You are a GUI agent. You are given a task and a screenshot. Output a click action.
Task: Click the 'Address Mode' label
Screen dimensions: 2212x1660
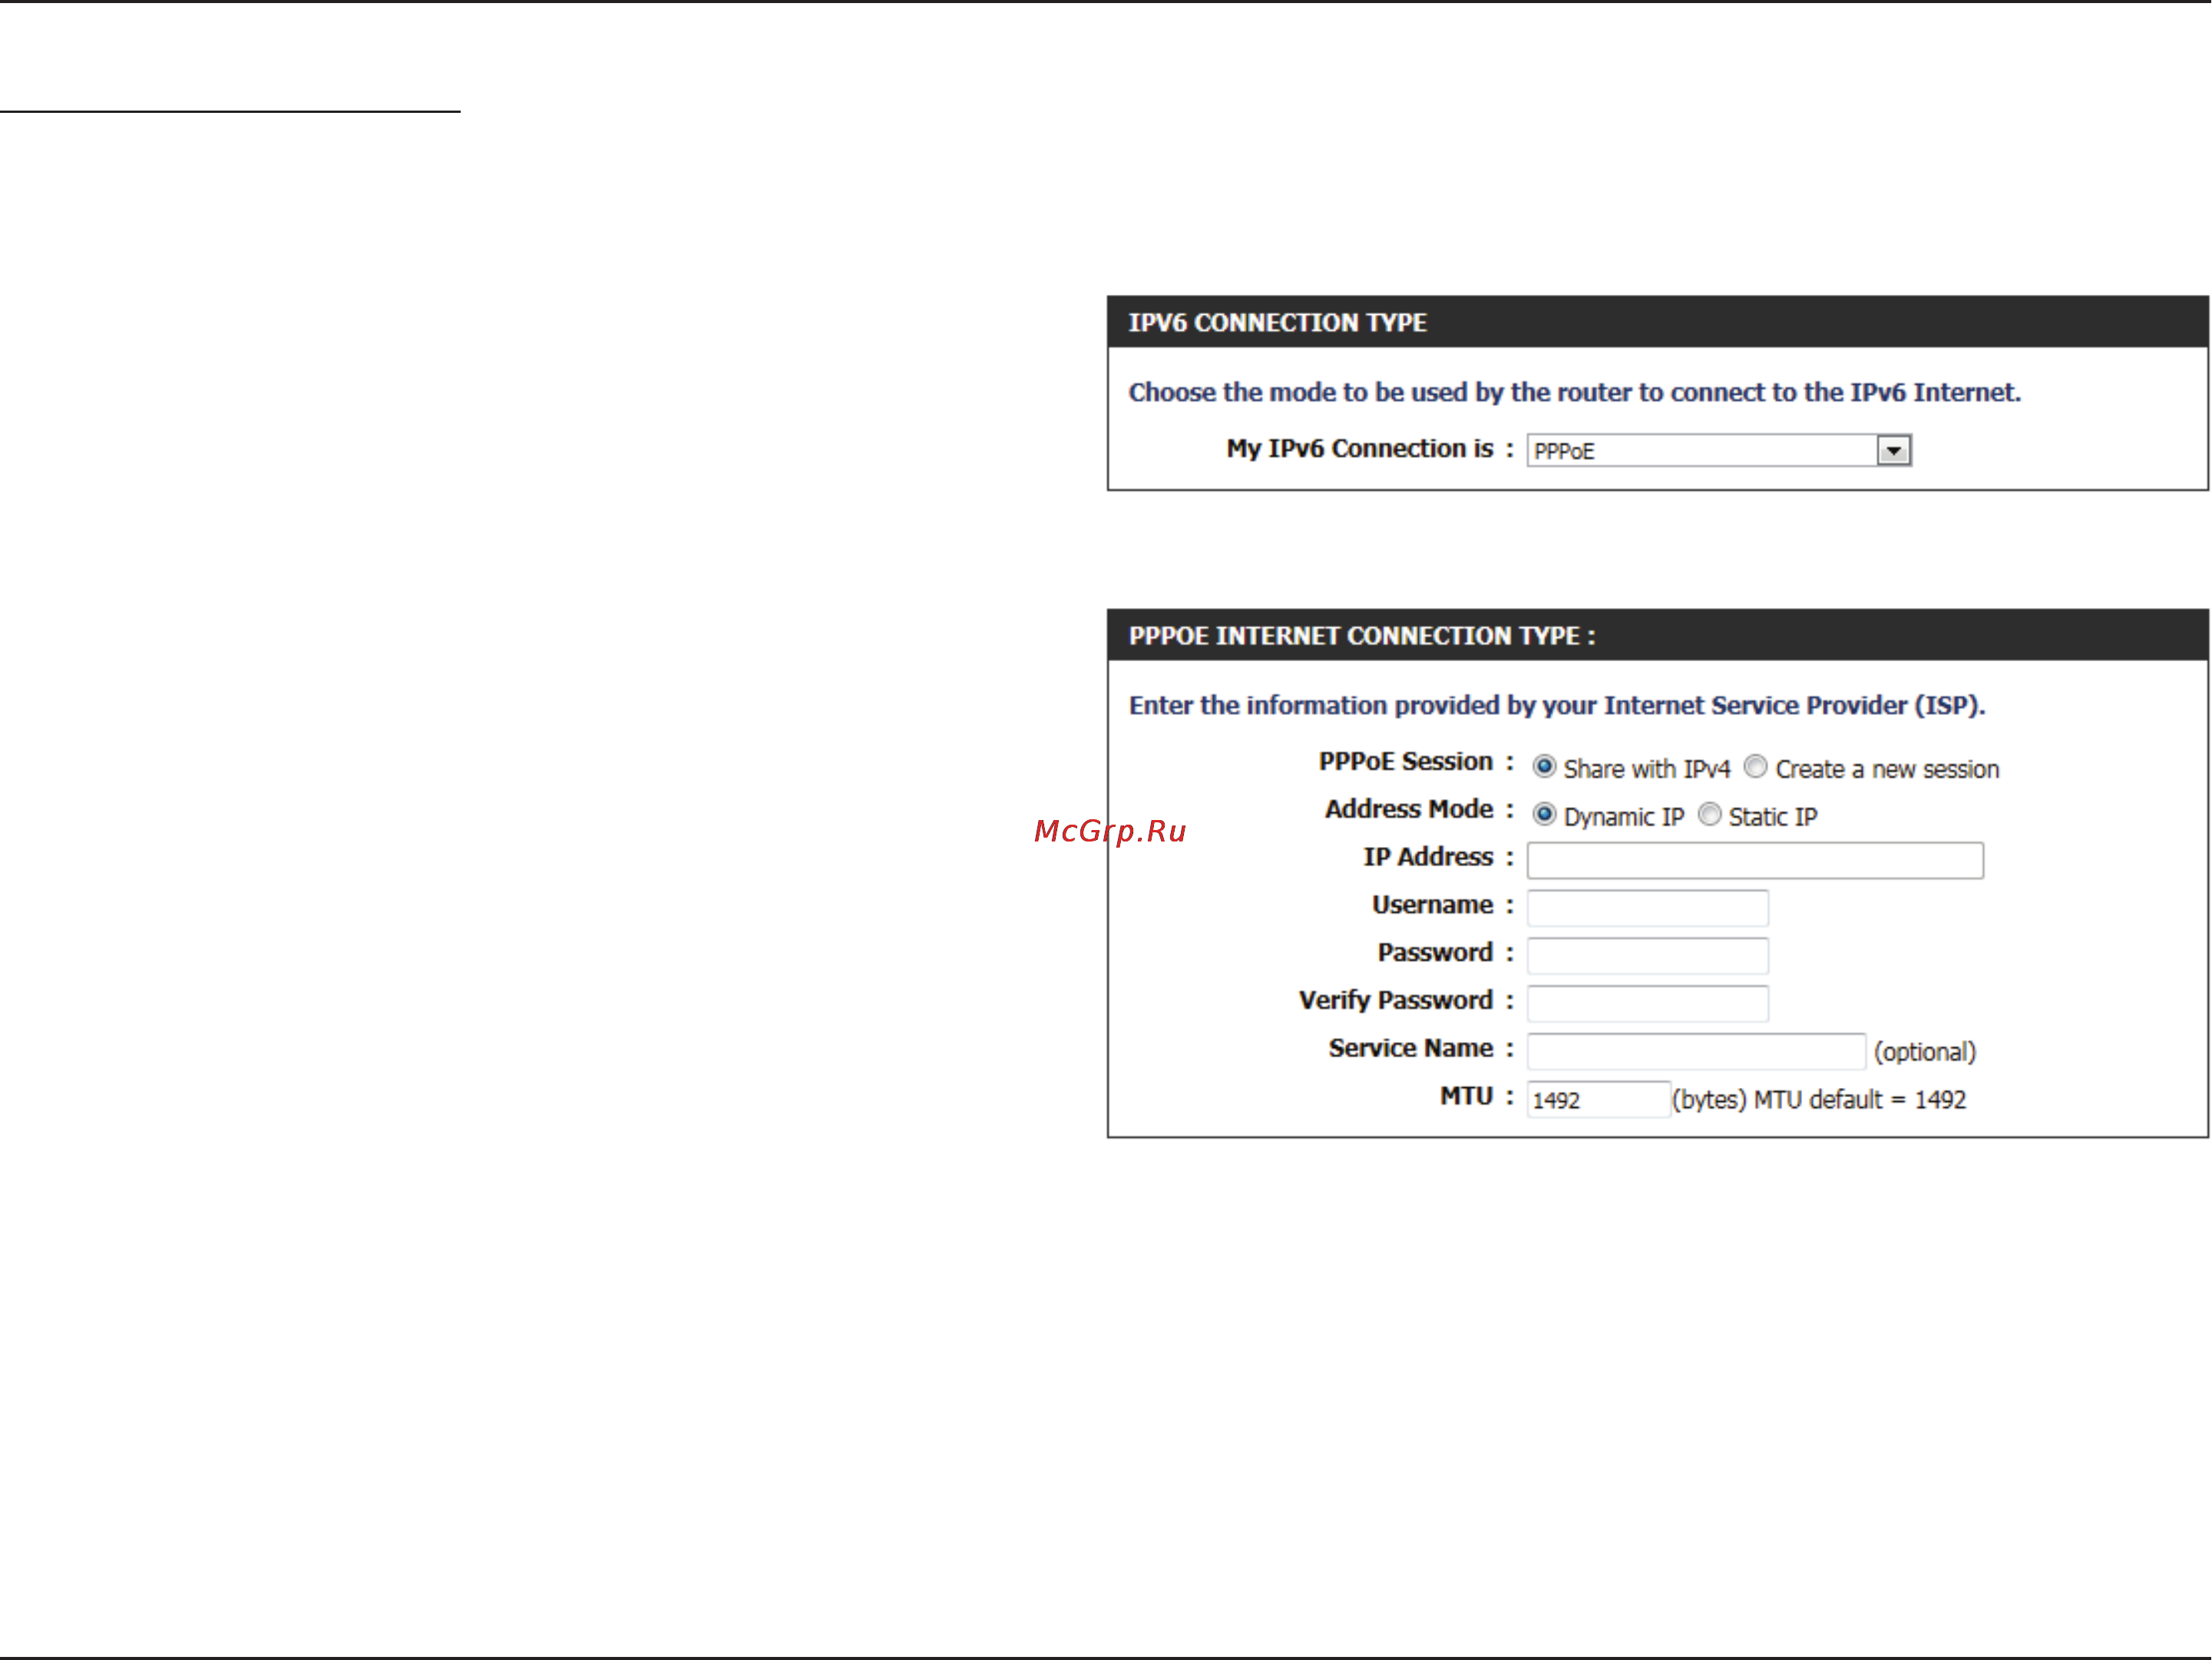click(x=1408, y=809)
